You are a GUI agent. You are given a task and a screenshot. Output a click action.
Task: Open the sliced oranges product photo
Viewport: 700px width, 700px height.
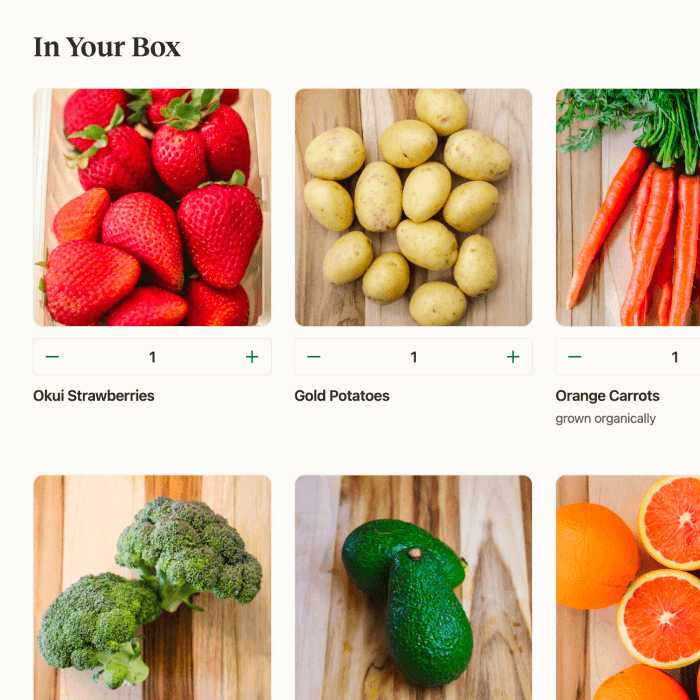pyautogui.click(x=628, y=588)
